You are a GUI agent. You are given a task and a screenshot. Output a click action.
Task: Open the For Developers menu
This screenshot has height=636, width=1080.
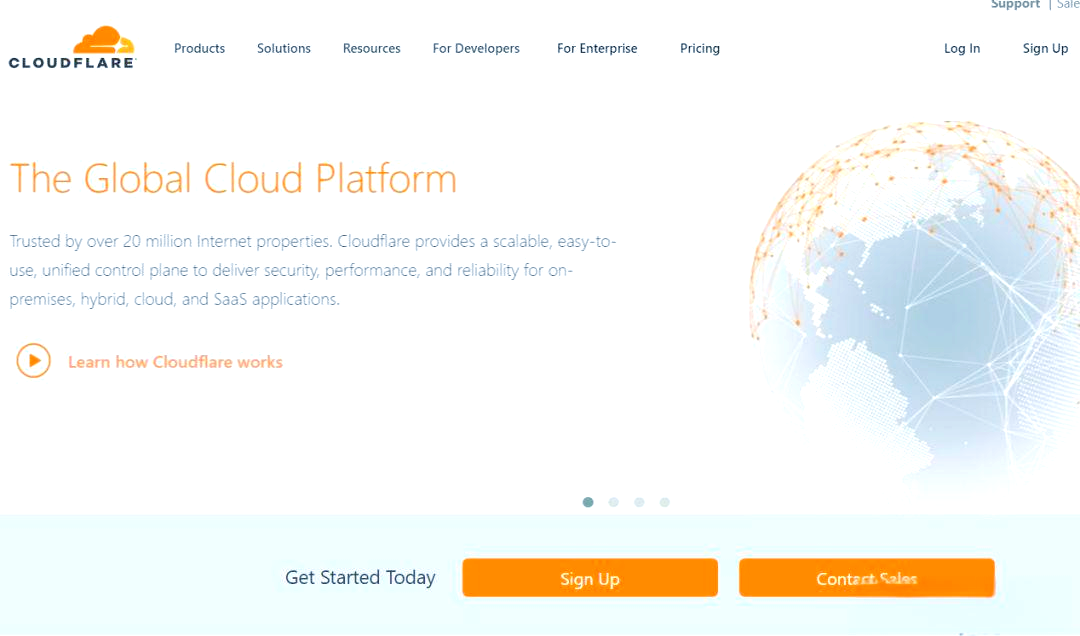[476, 48]
